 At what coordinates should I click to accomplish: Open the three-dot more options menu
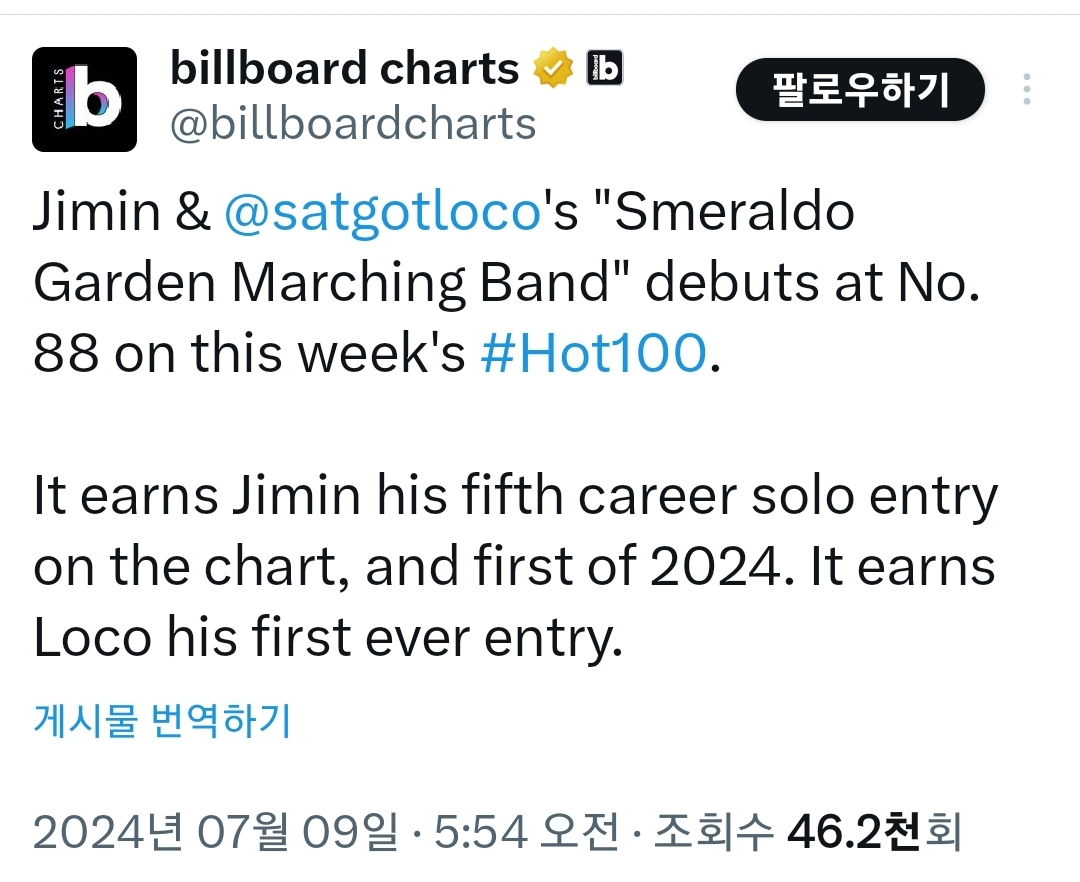(1026, 90)
